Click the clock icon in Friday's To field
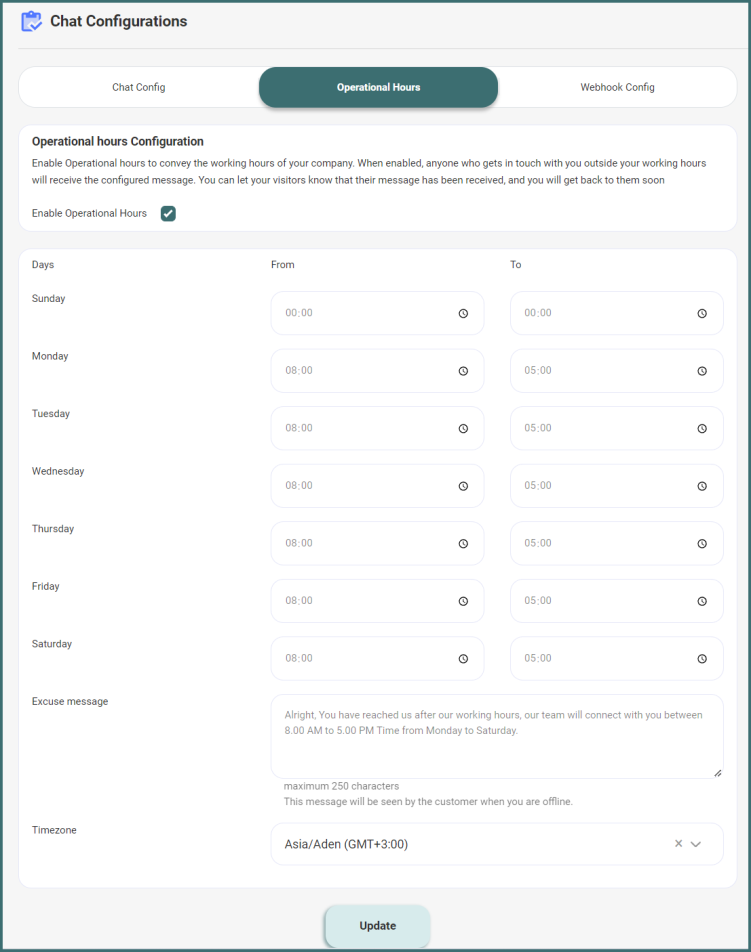This screenshot has height=952, width=751. [702, 601]
